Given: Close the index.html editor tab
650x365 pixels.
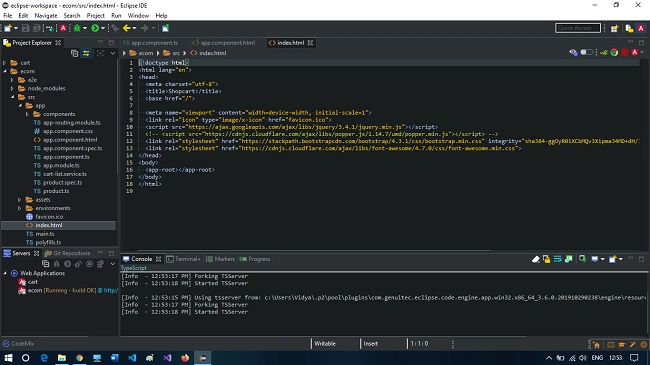Looking at the screenshot, I should tap(310, 43).
